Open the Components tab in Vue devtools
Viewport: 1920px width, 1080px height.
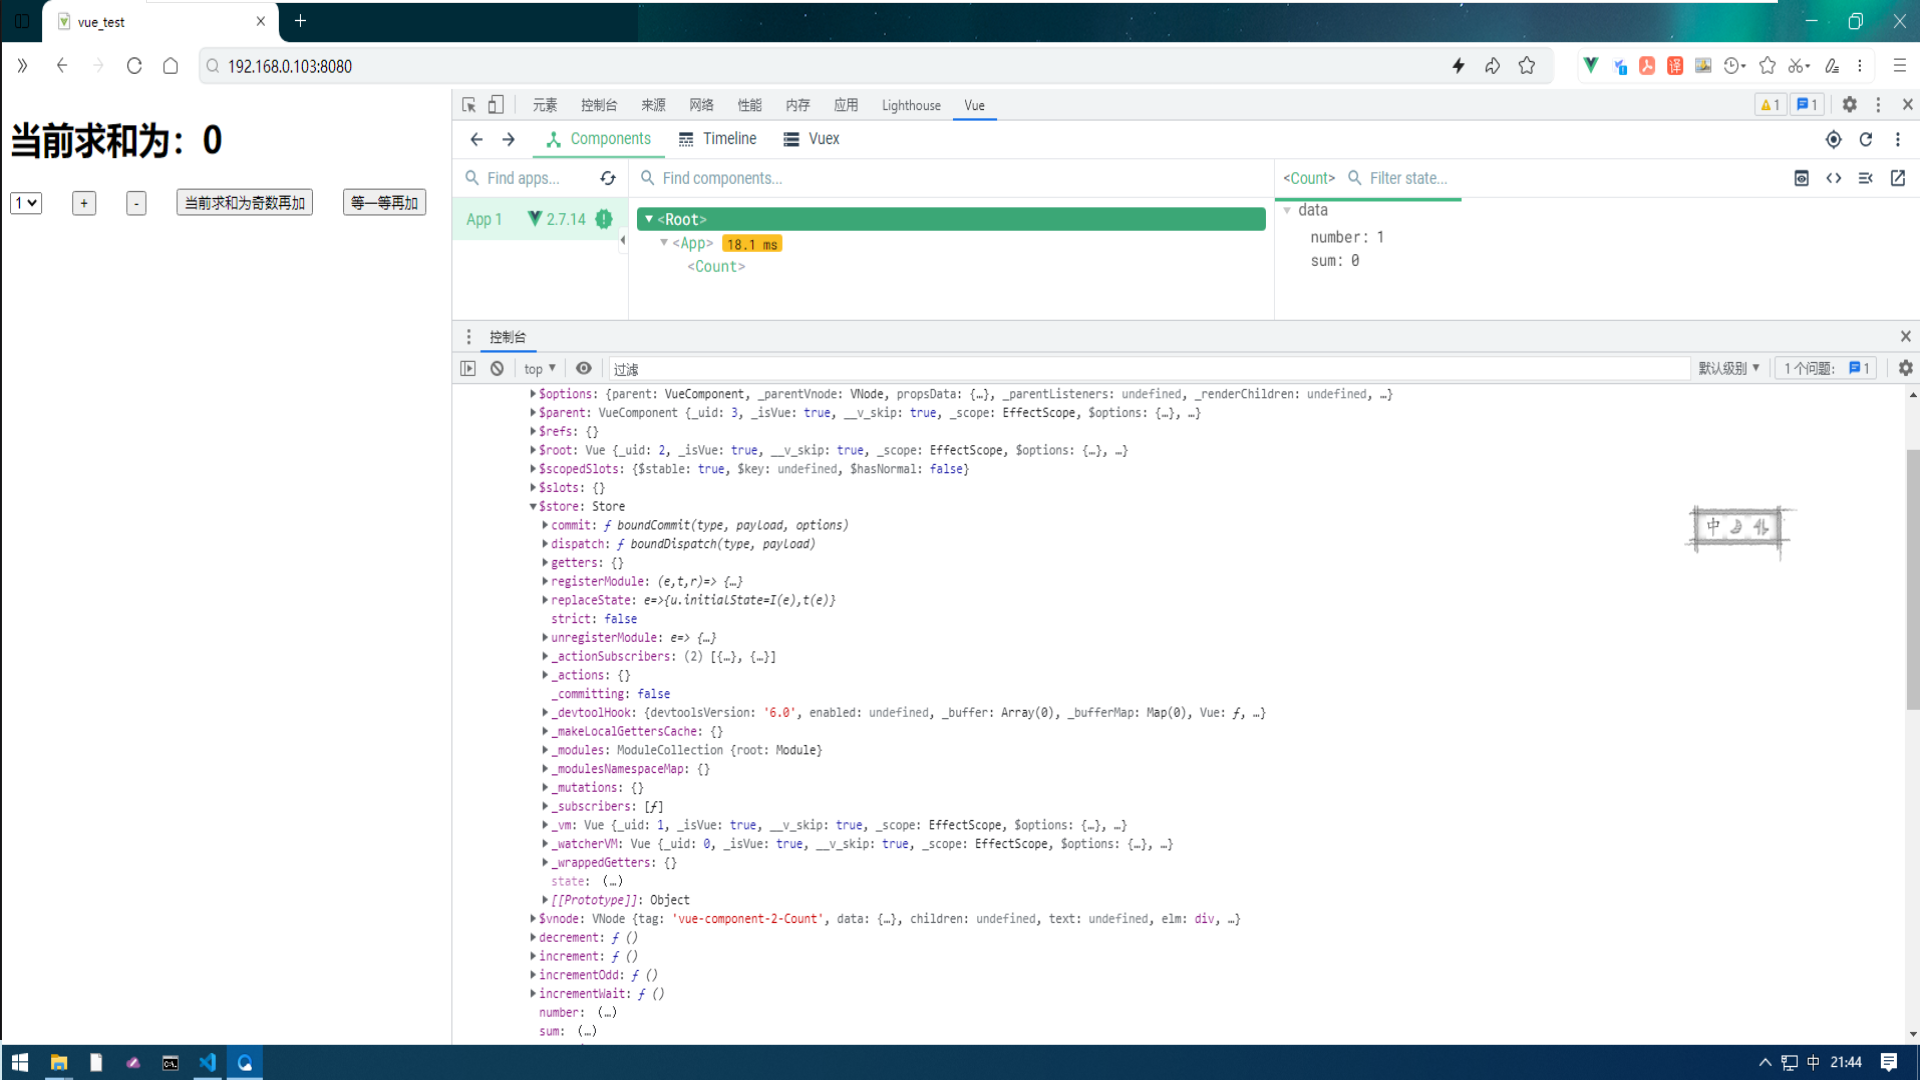[x=599, y=139]
